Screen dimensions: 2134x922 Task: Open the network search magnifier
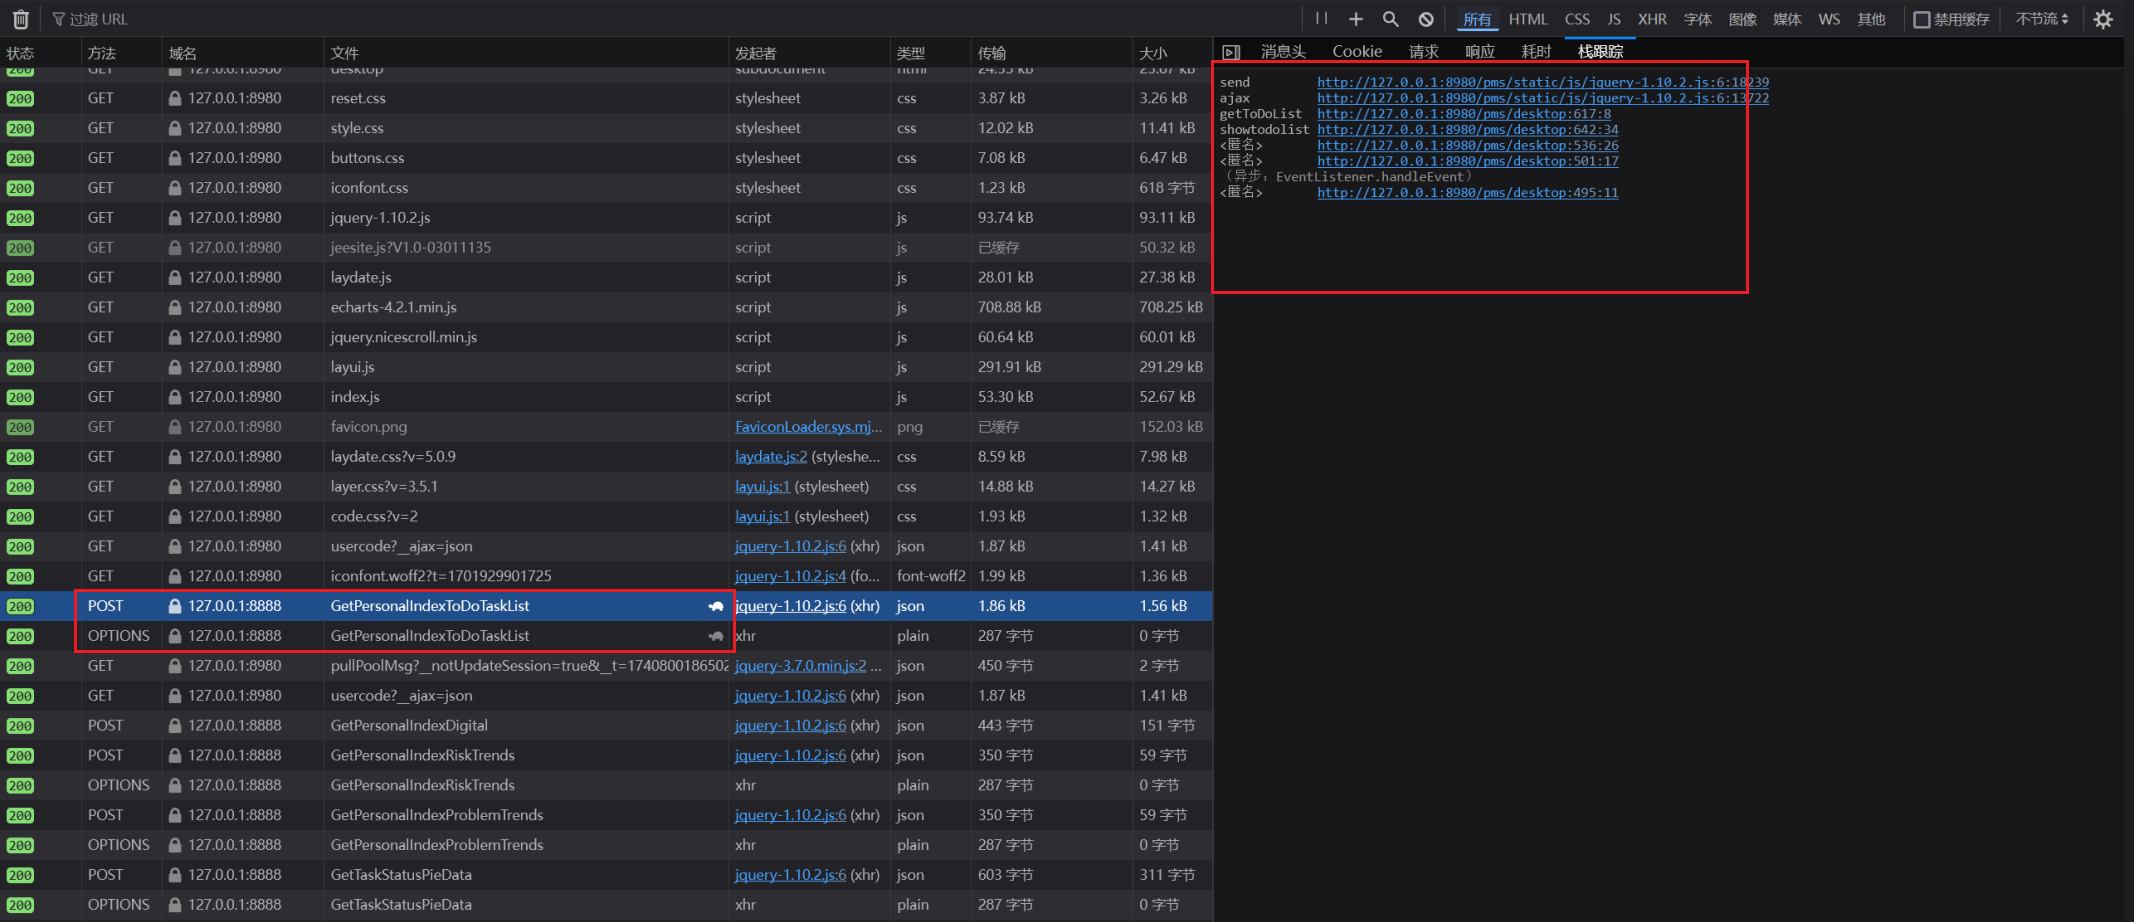(x=1390, y=19)
